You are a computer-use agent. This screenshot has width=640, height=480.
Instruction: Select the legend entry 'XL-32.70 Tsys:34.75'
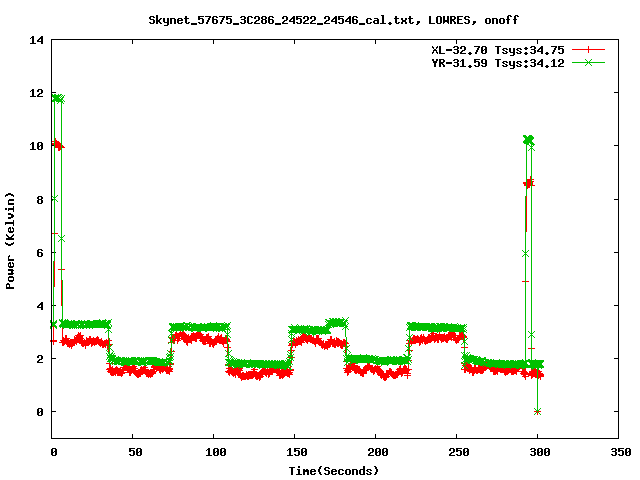498,50
